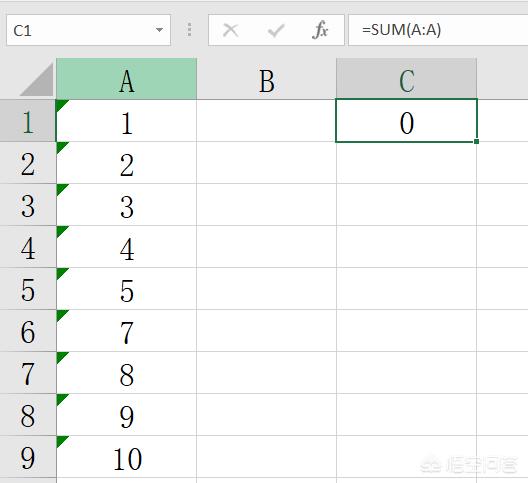Click the Select All triangle corner

pyautogui.click(x=37, y=79)
